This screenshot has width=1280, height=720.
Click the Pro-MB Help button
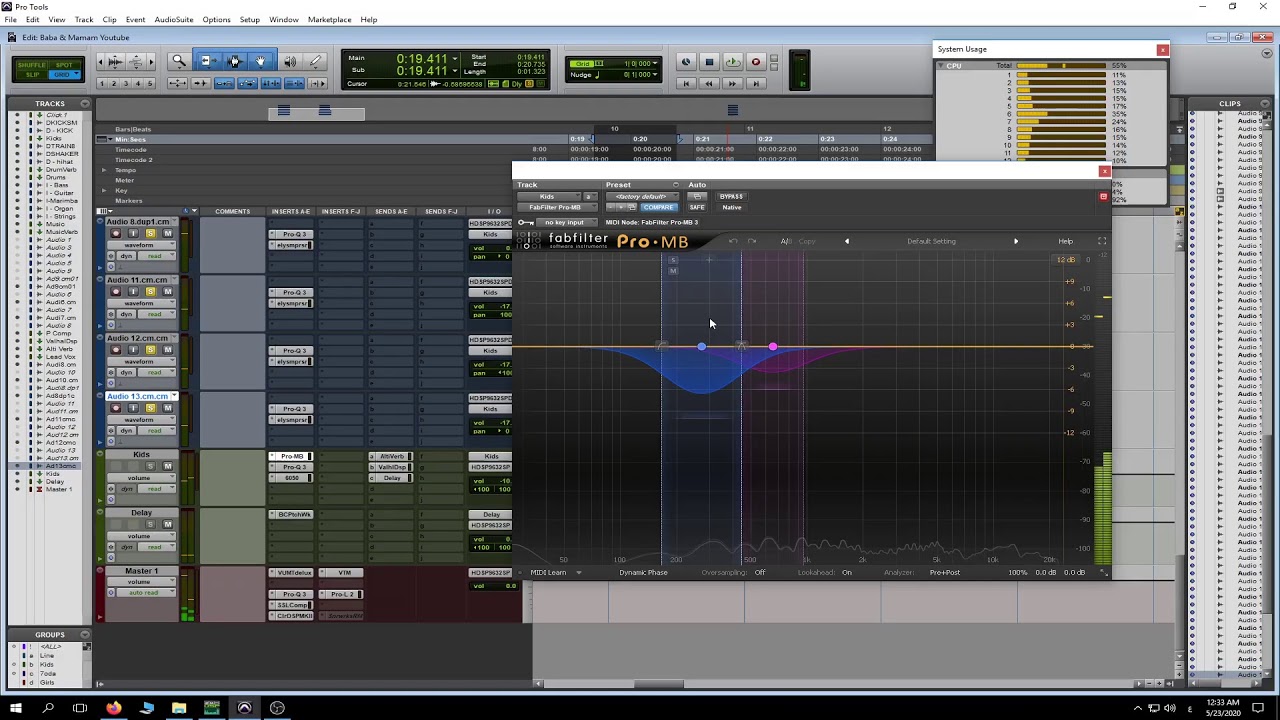point(1066,241)
